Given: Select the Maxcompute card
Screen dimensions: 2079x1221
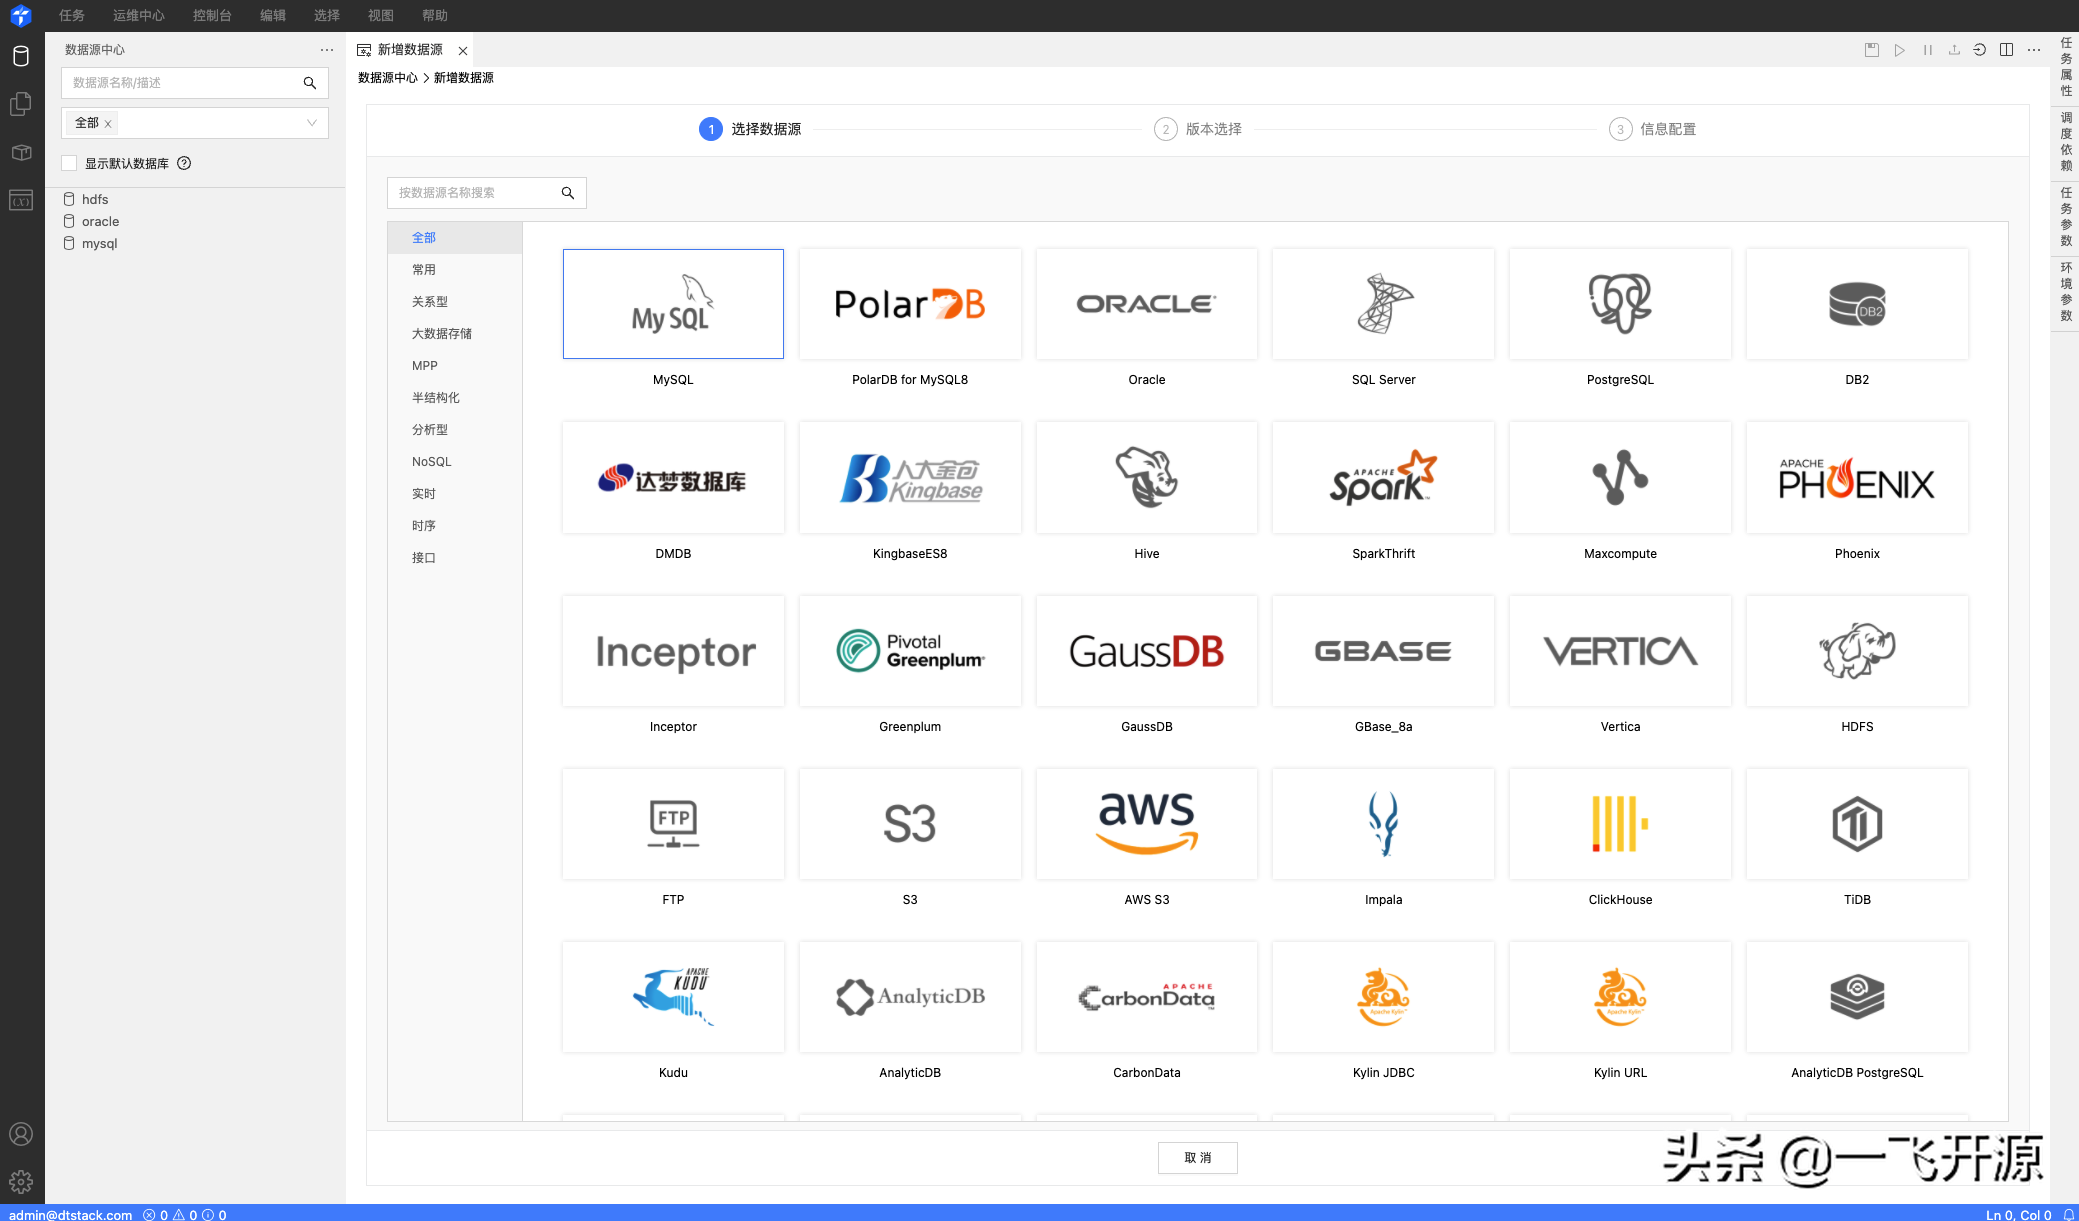Looking at the screenshot, I should coord(1620,478).
